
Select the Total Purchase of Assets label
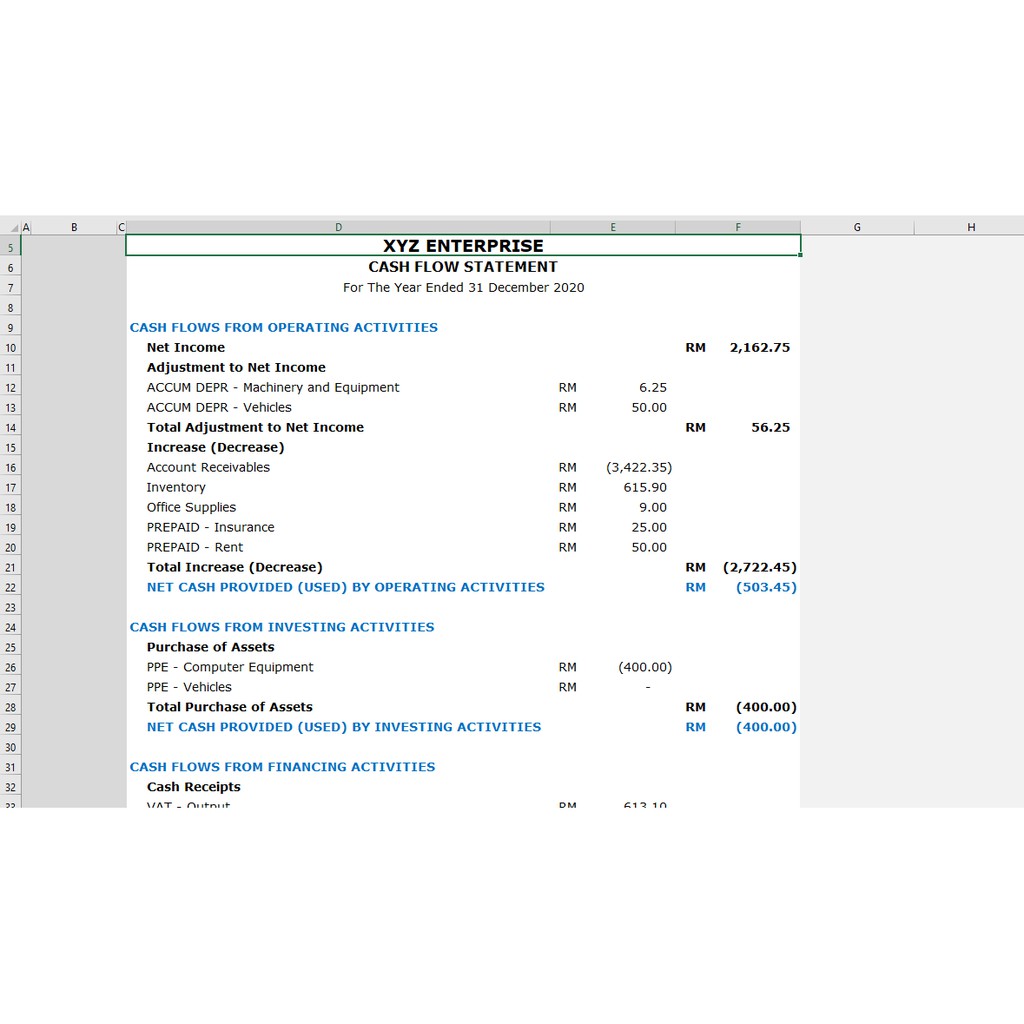(230, 707)
